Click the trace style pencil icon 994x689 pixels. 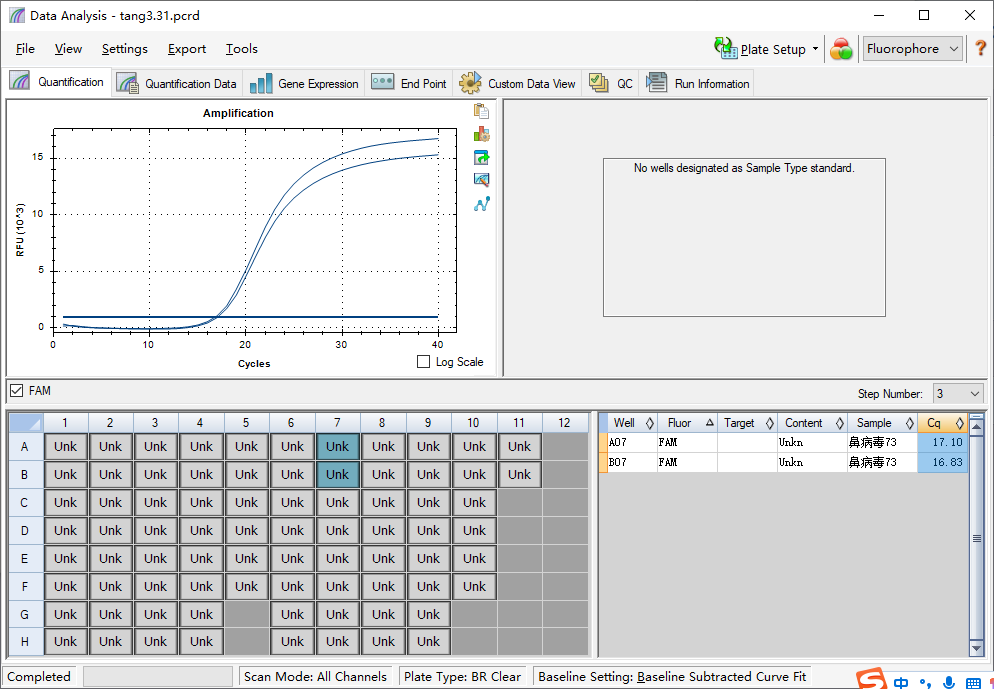481,180
